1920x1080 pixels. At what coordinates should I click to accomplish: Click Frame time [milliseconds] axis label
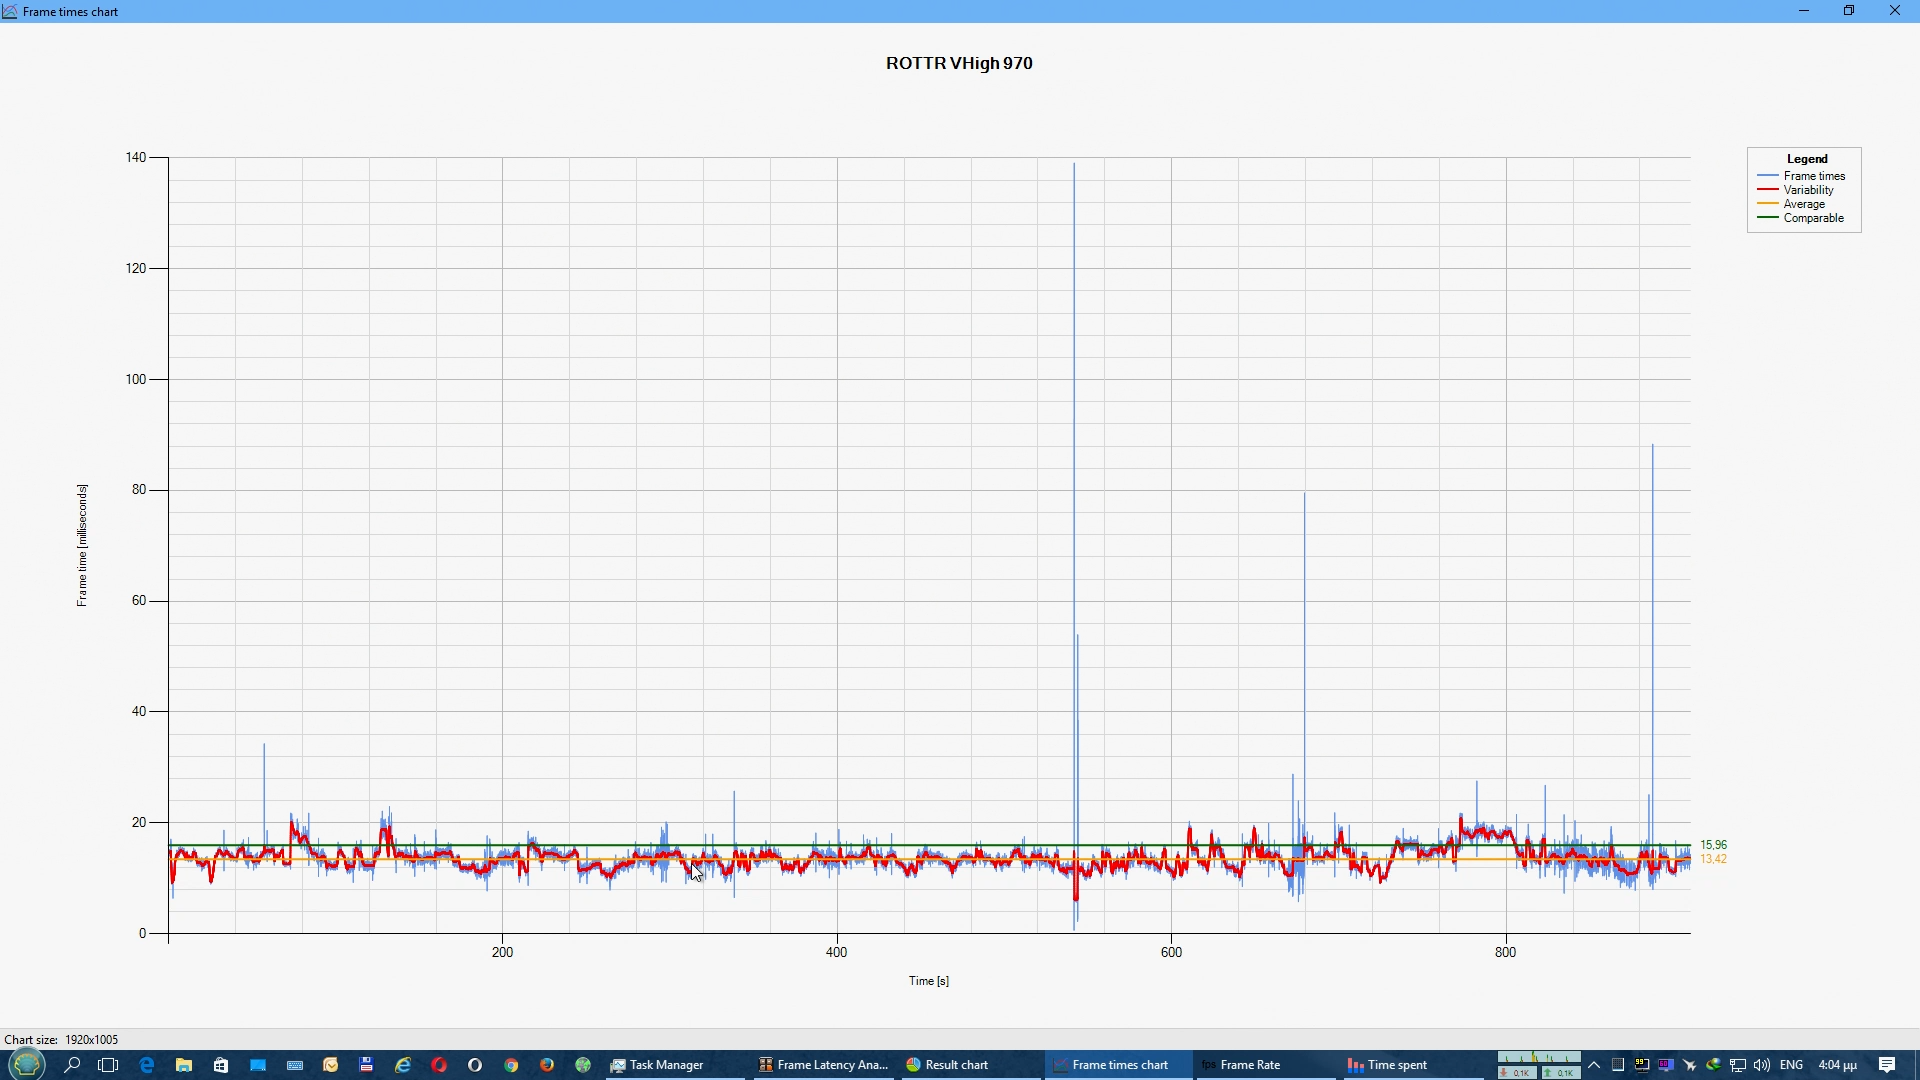[82, 545]
